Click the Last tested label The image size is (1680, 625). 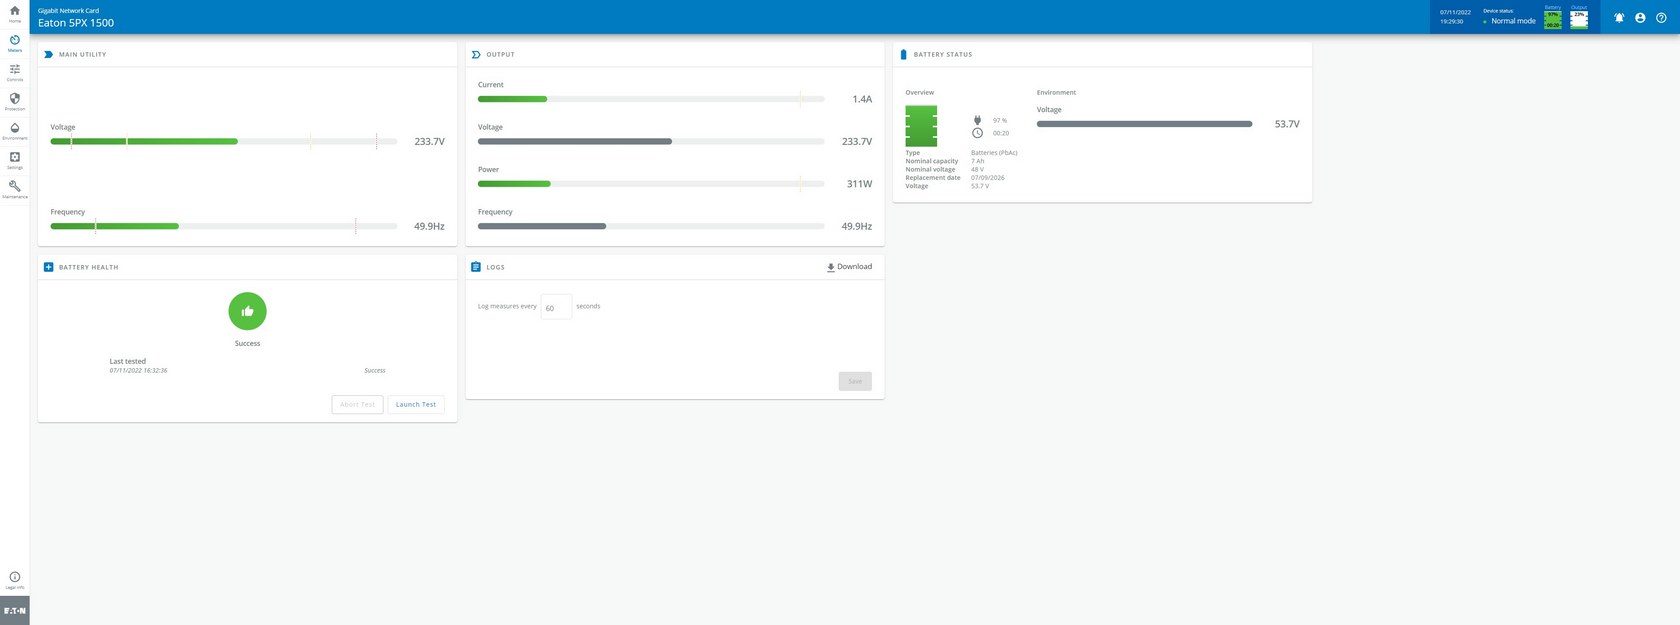point(128,362)
